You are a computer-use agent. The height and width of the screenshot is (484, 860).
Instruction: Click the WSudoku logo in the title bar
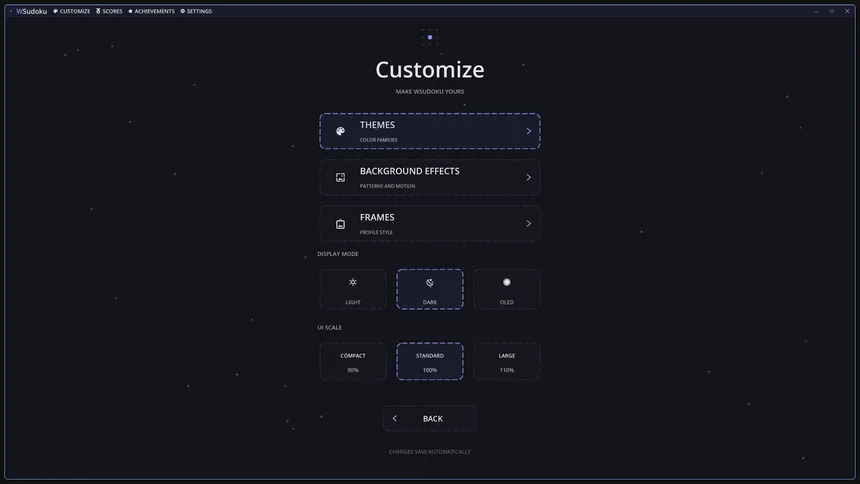click(31, 11)
